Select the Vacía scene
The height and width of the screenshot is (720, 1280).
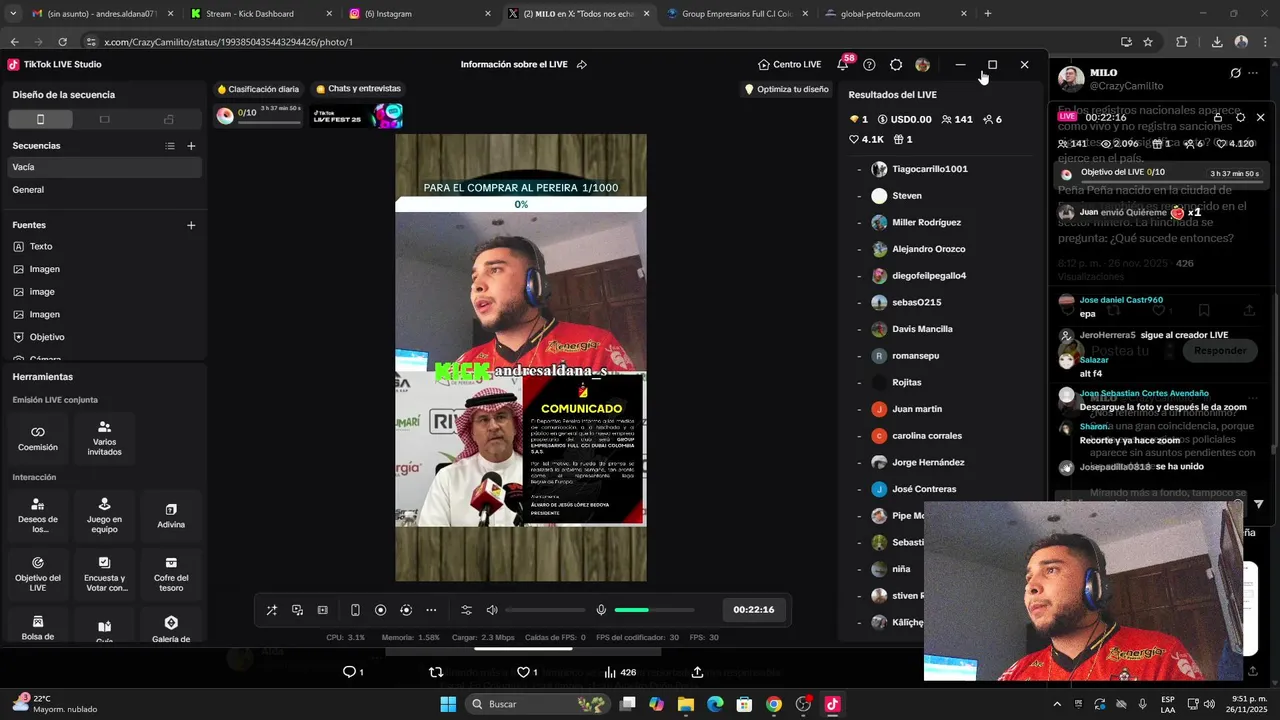104,167
